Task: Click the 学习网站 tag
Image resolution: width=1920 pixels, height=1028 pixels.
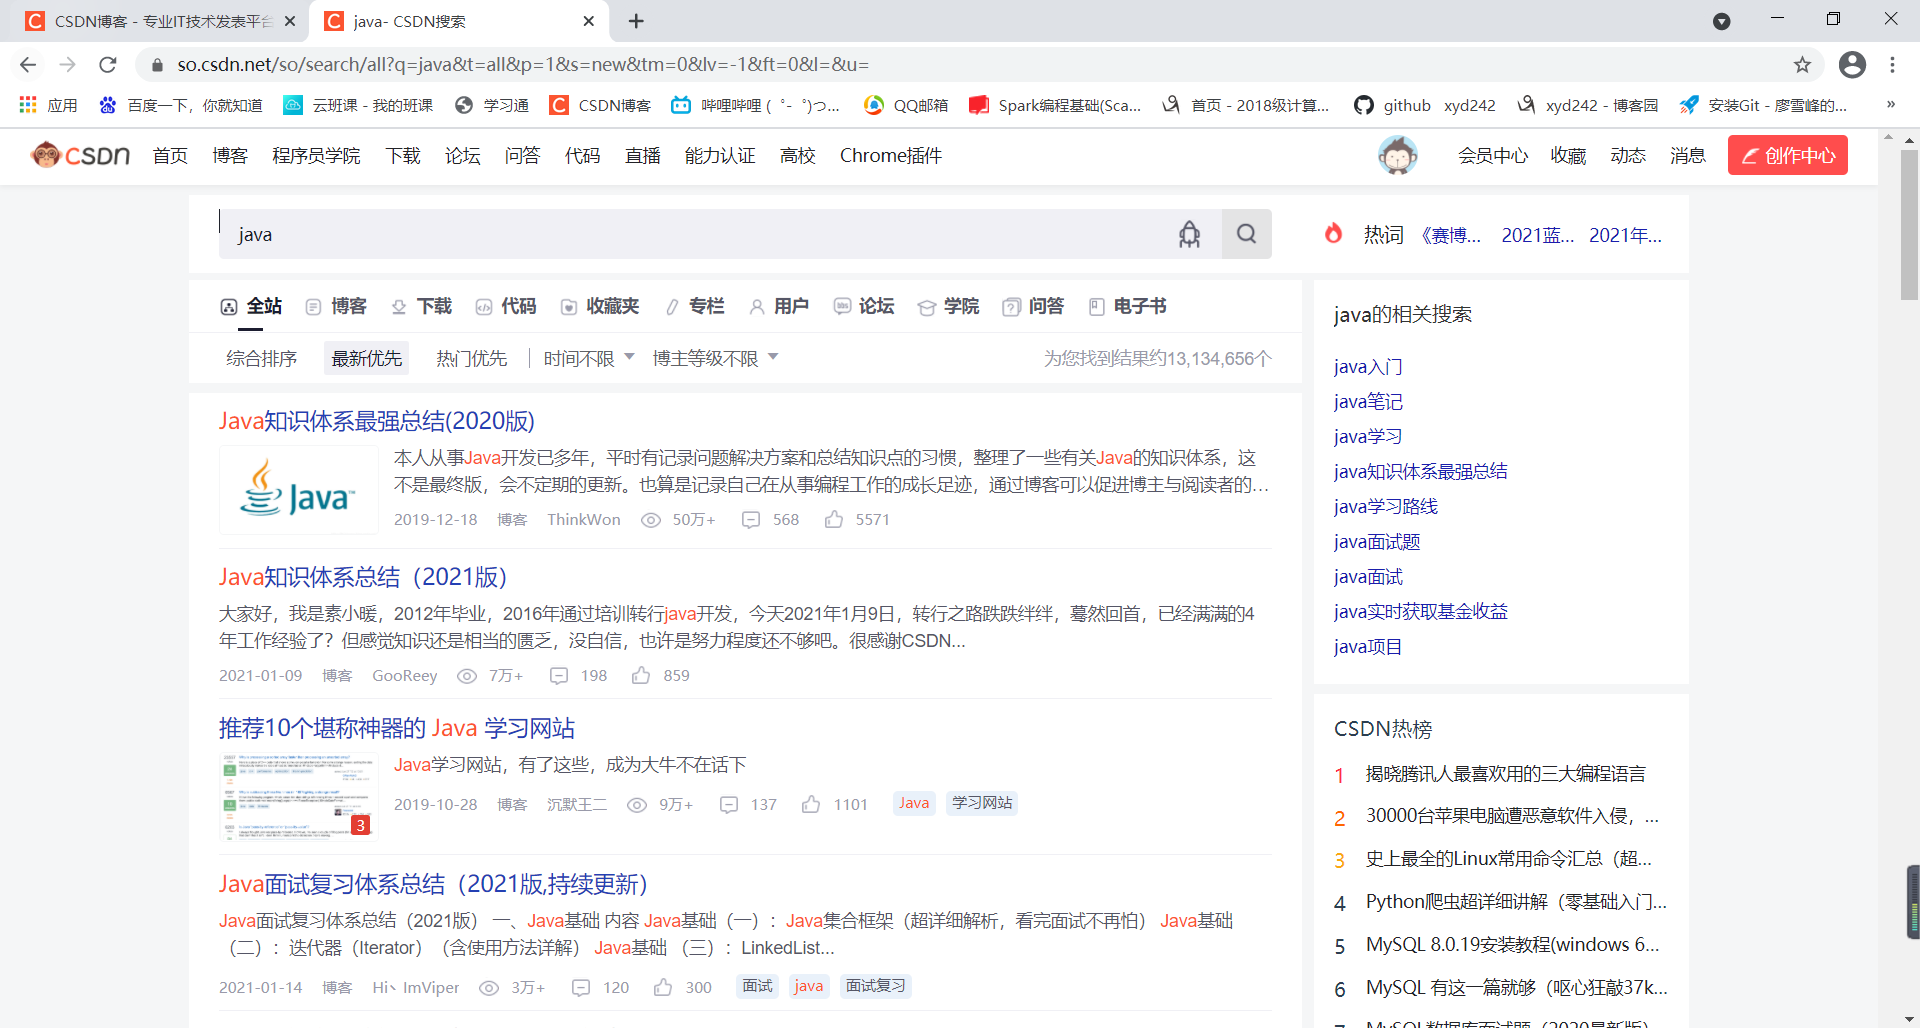Action: (x=982, y=803)
